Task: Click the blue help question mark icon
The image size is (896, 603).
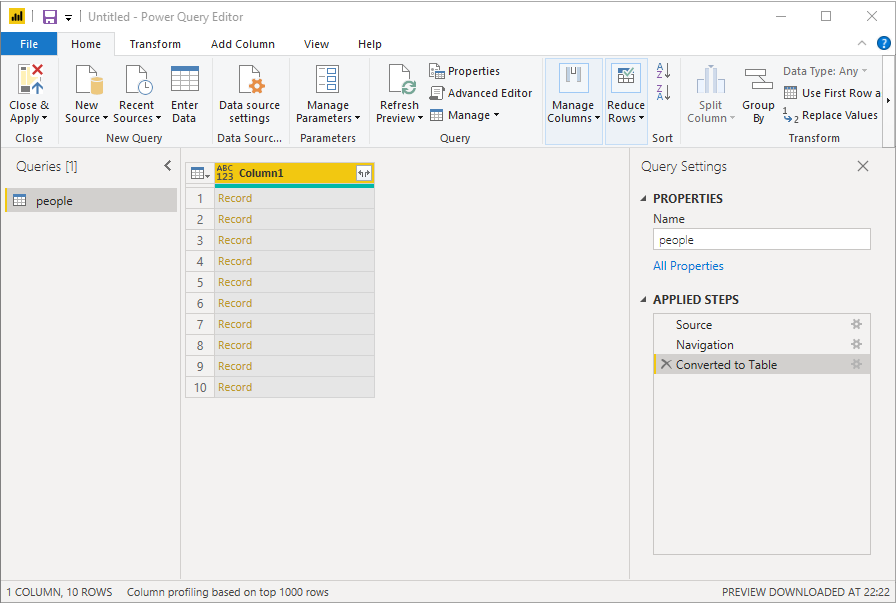Action: pos(883,43)
